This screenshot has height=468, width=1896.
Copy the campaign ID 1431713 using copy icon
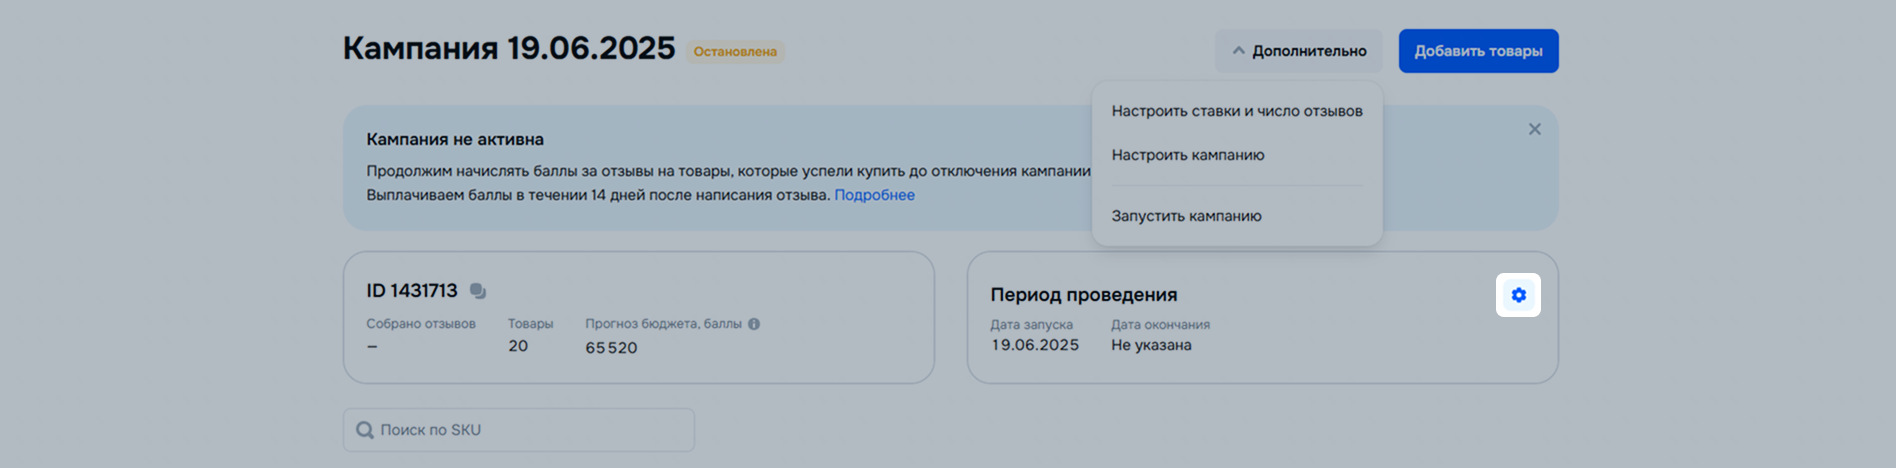(x=478, y=291)
